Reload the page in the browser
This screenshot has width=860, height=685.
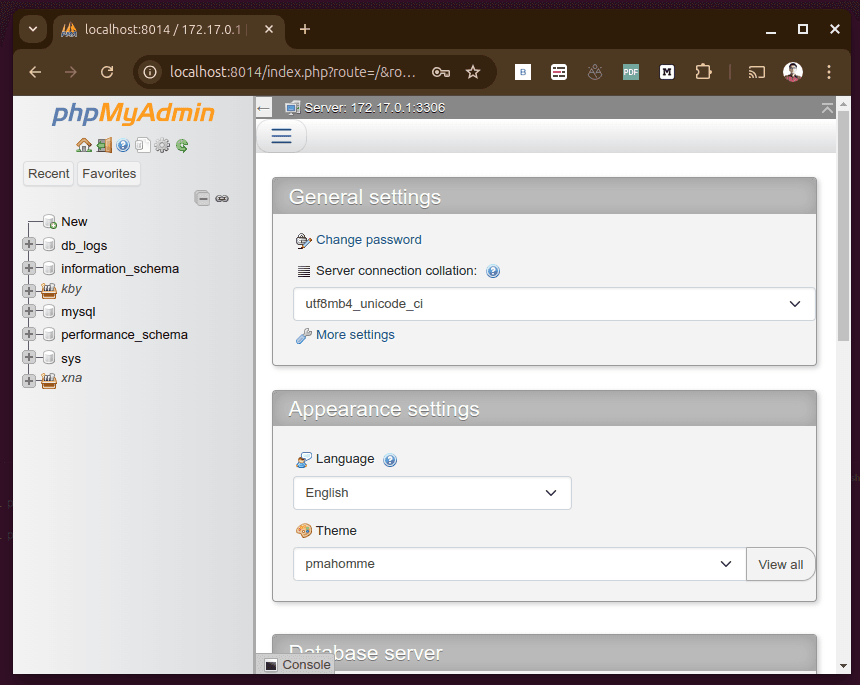pos(107,72)
